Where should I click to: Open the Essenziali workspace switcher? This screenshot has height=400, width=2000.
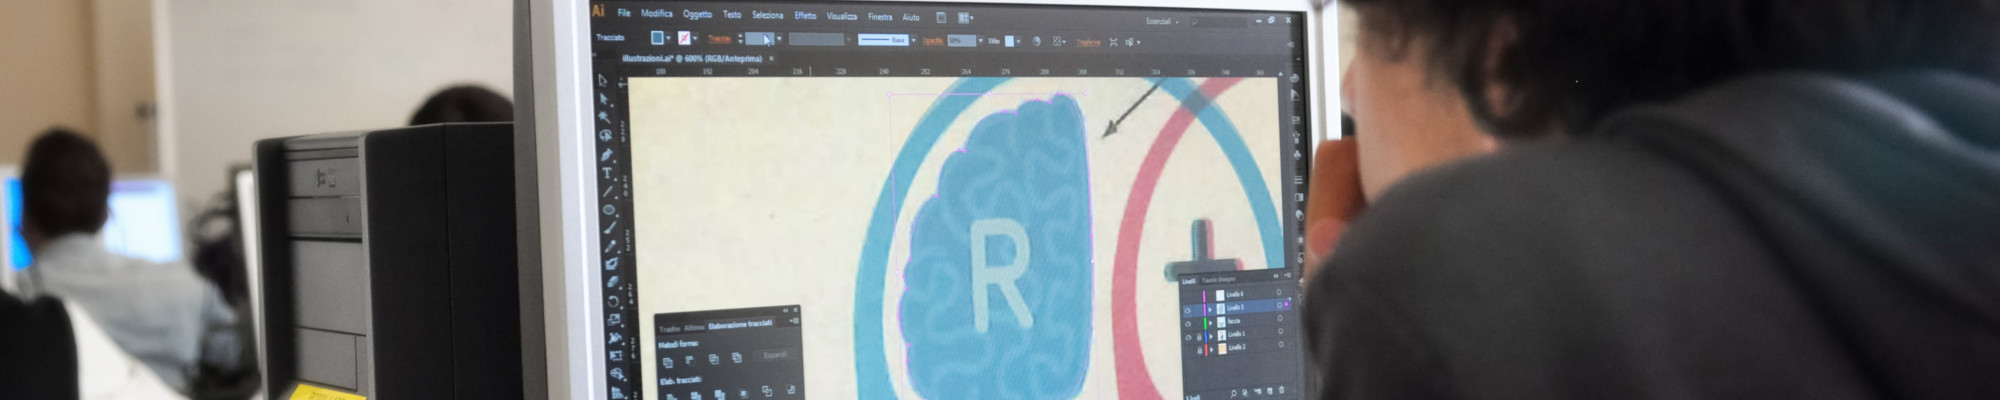(1163, 21)
